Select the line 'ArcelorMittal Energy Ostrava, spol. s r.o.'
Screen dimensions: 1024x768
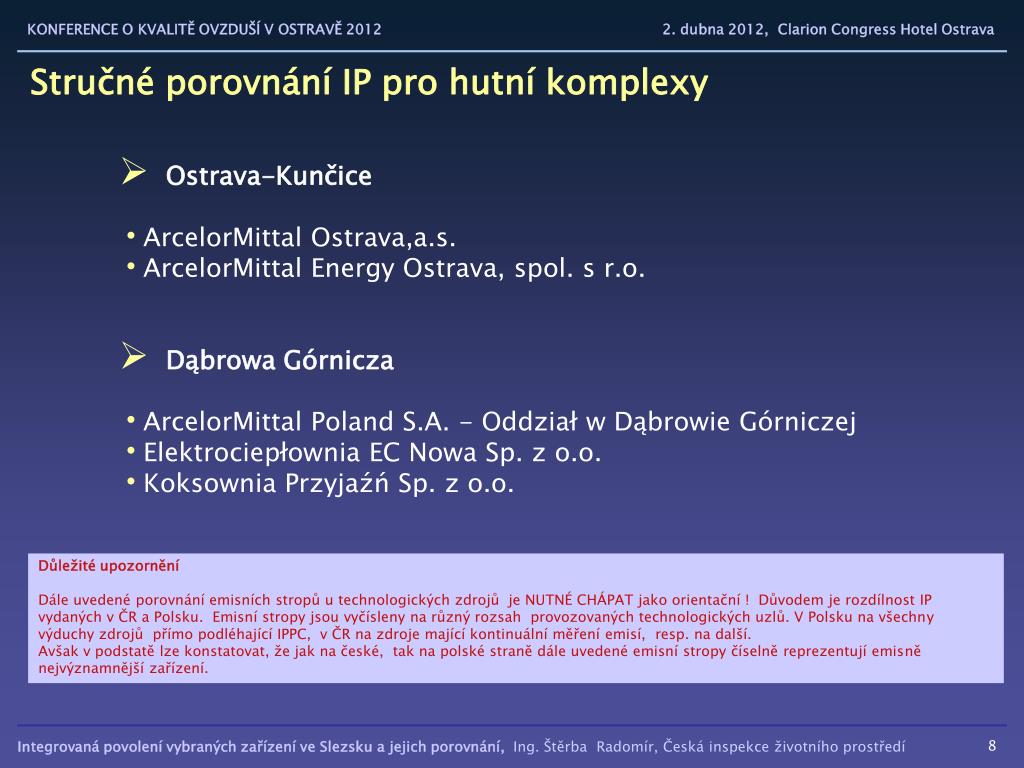pyautogui.click(x=394, y=268)
